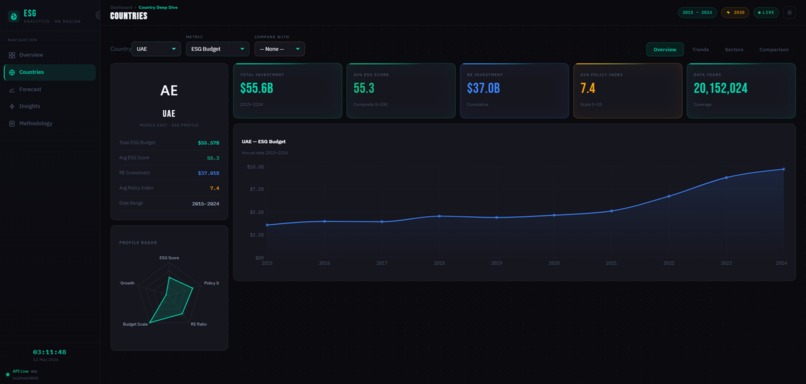
Task: Click the 03:11:48 clock display
Action: point(49,352)
